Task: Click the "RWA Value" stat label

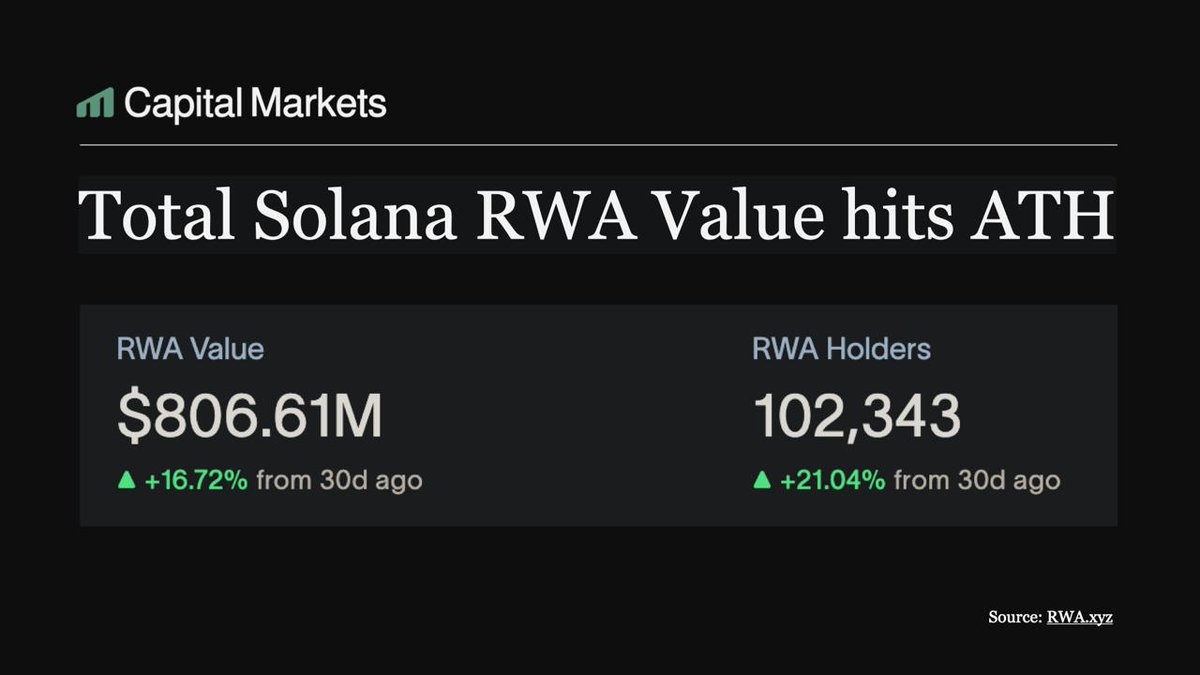Action: click(x=190, y=349)
